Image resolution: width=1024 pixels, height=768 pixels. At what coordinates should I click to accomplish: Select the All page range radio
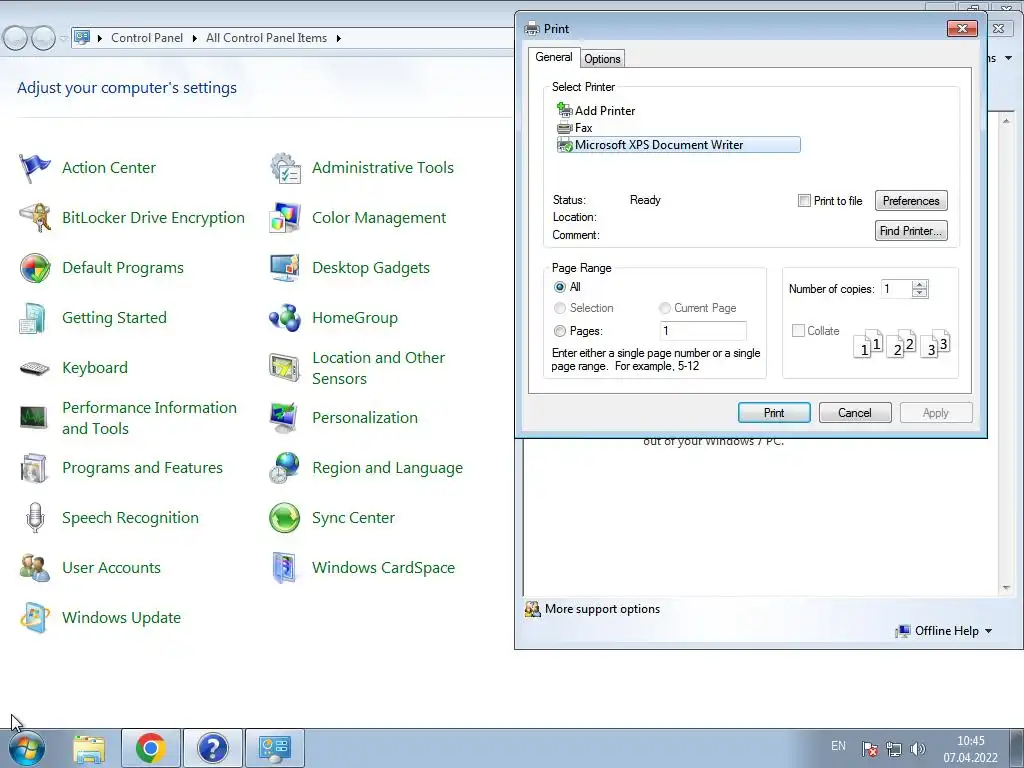click(560, 287)
